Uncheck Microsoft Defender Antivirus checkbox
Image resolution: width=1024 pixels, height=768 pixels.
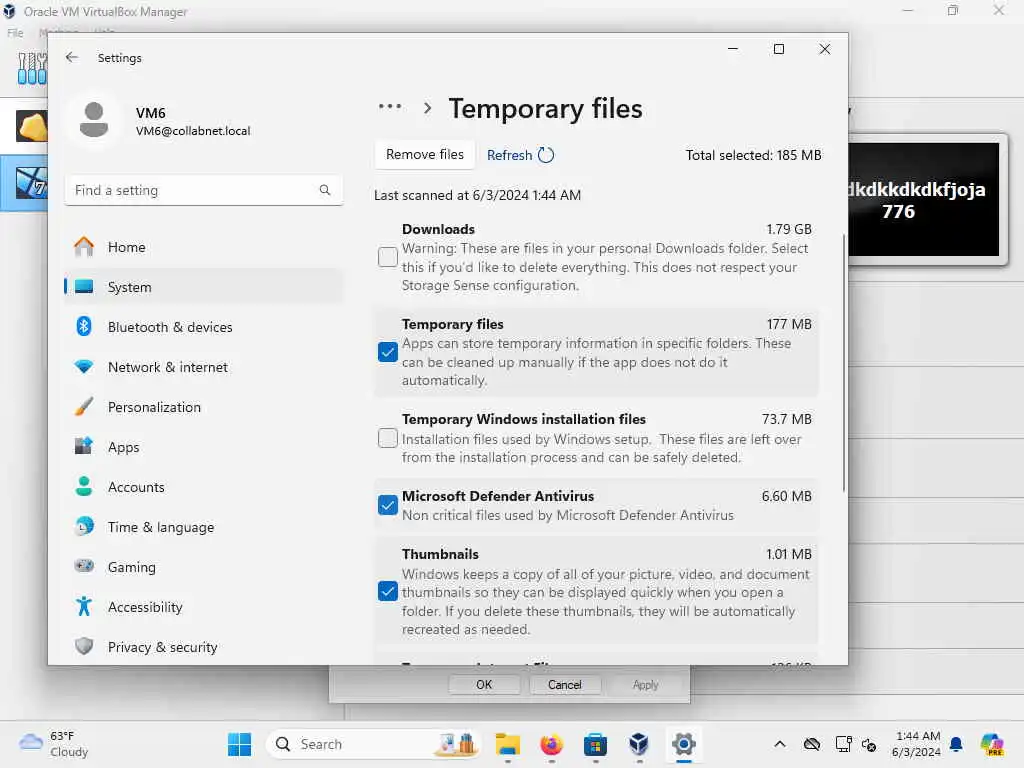coord(388,505)
